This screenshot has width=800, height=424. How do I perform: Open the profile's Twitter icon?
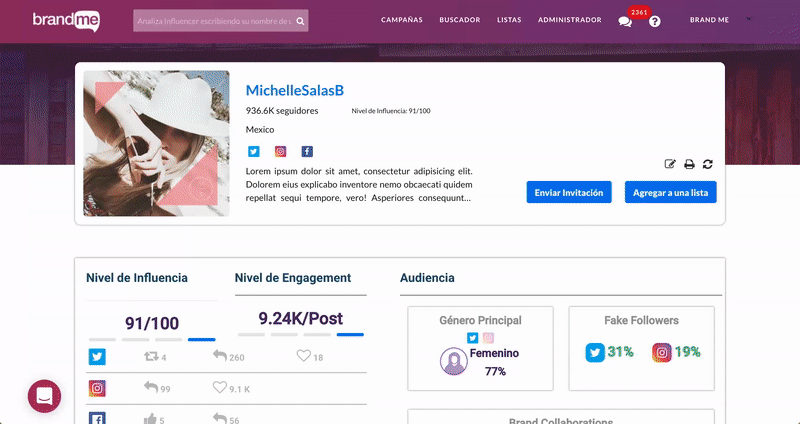click(x=254, y=152)
